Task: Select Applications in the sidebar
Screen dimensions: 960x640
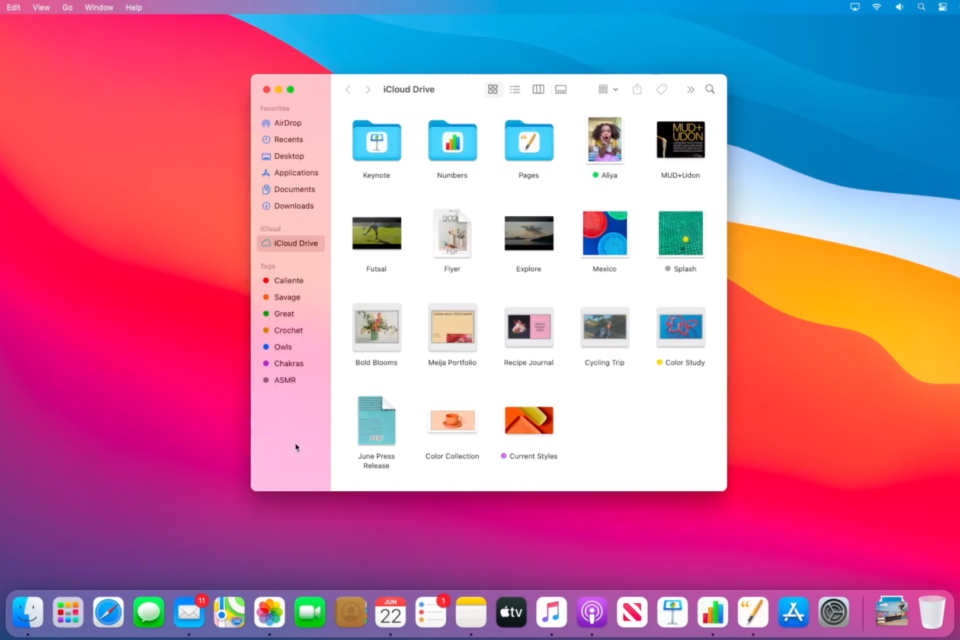Action: pos(296,173)
